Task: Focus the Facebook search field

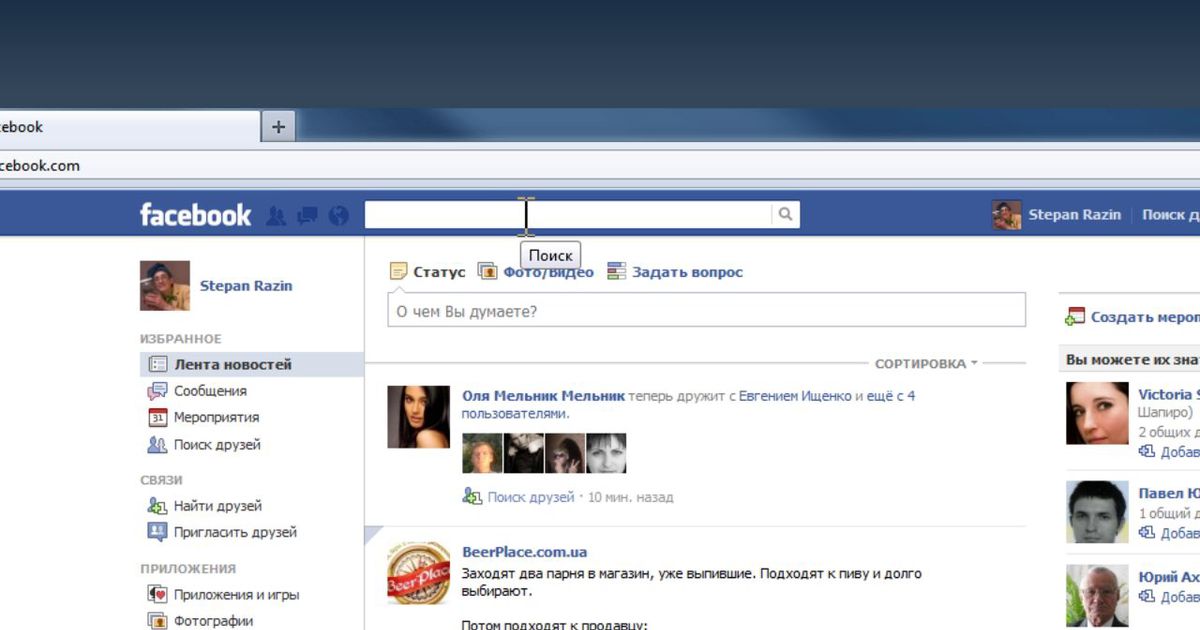Action: click(x=568, y=214)
